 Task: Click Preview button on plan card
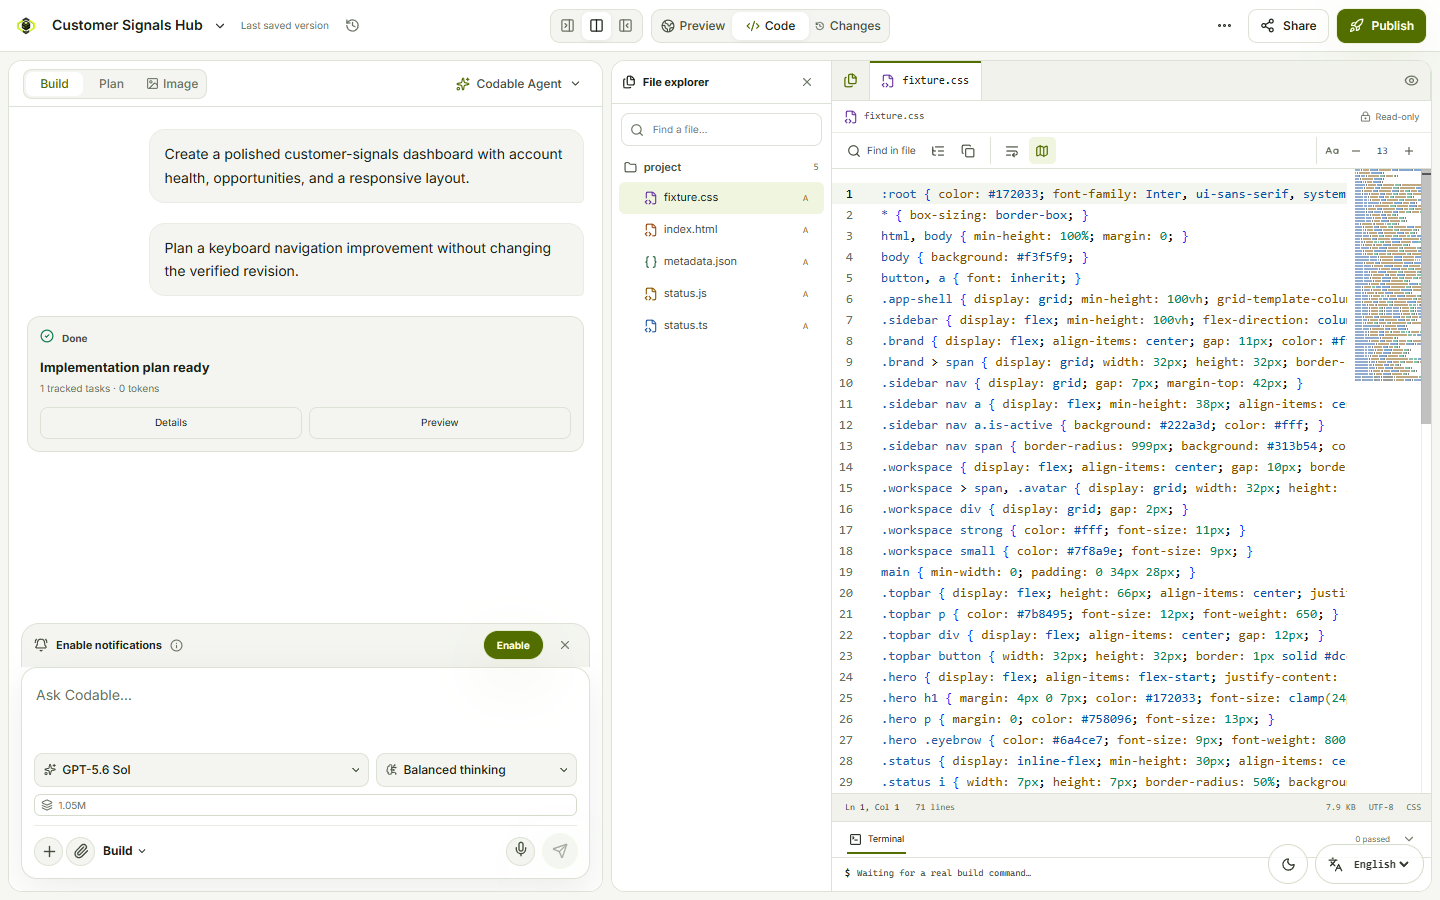pyautogui.click(x=440, y=423)
